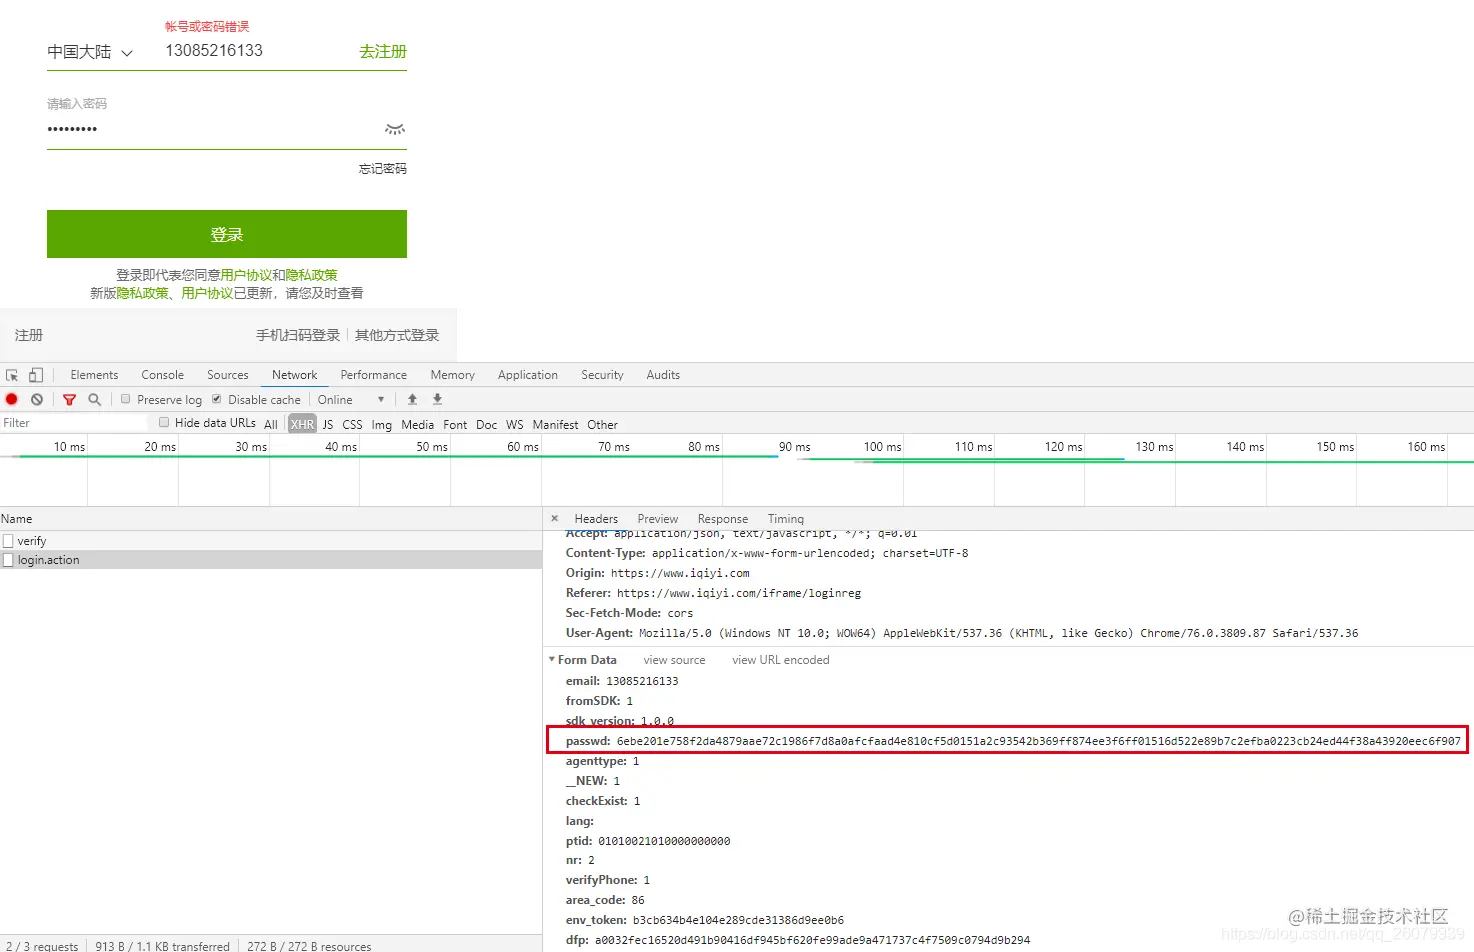Screen dimensions: 1474x952
Task: Filter requests by CSS
Action: point(353,424)
